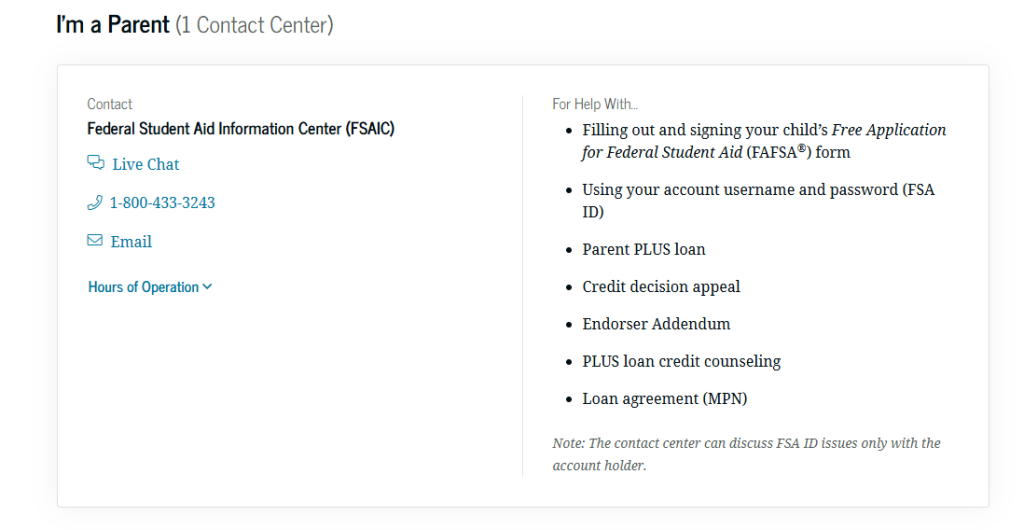Image resolution: width=1024 pixels, height=530 pixels.
Task: Open the Email contact link
Action: pyautogui.click(x=131, y=242)
